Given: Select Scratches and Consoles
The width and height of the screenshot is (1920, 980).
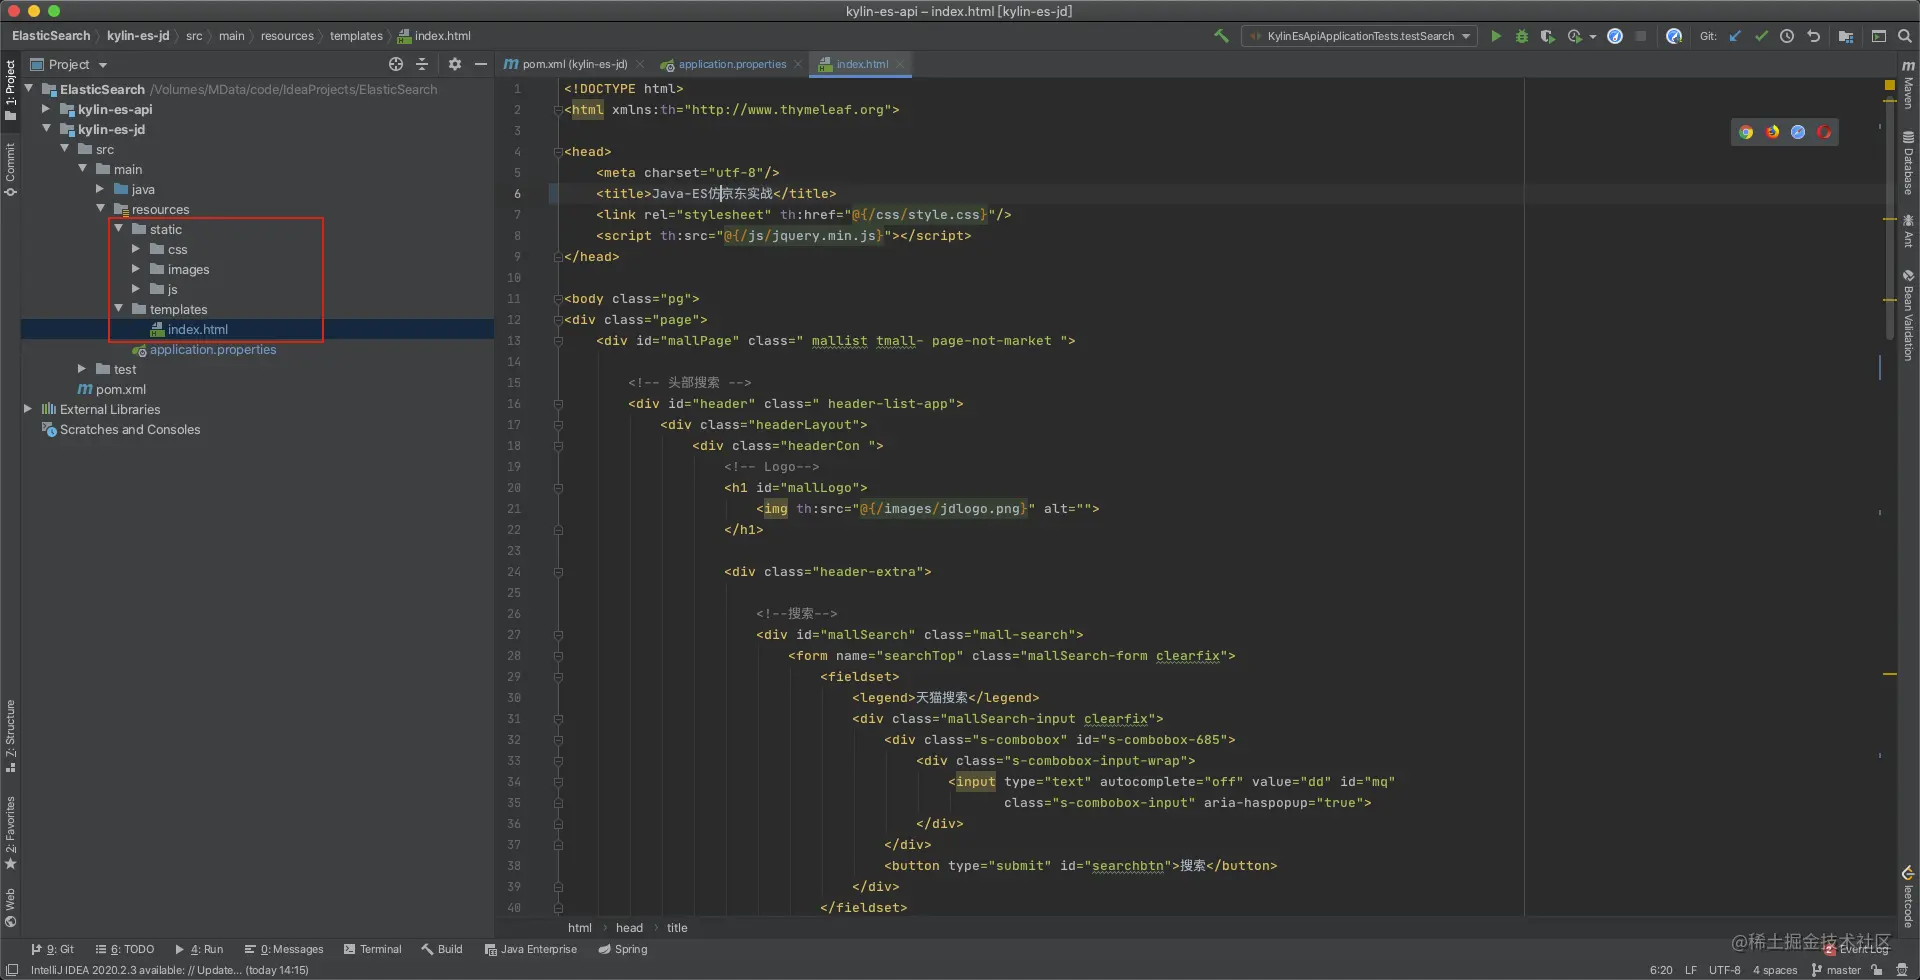Looking at the screenshot, I should click(130, 429).
